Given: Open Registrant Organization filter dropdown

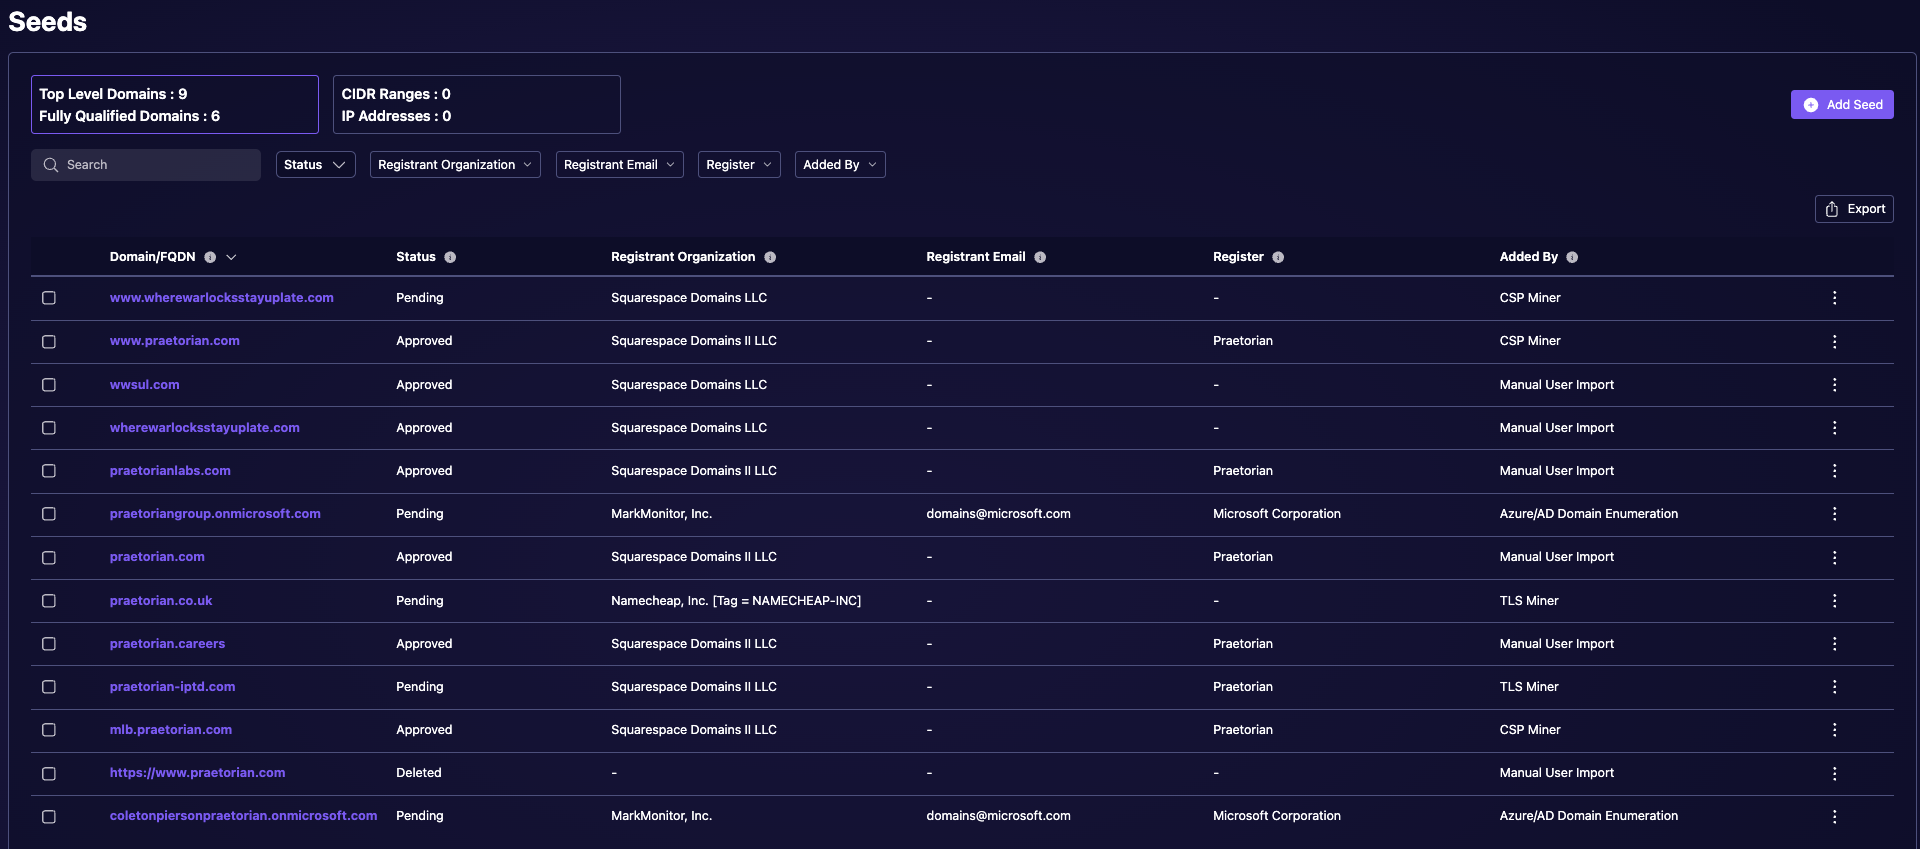Looking at the screenshot, I should tap(454, 165).
